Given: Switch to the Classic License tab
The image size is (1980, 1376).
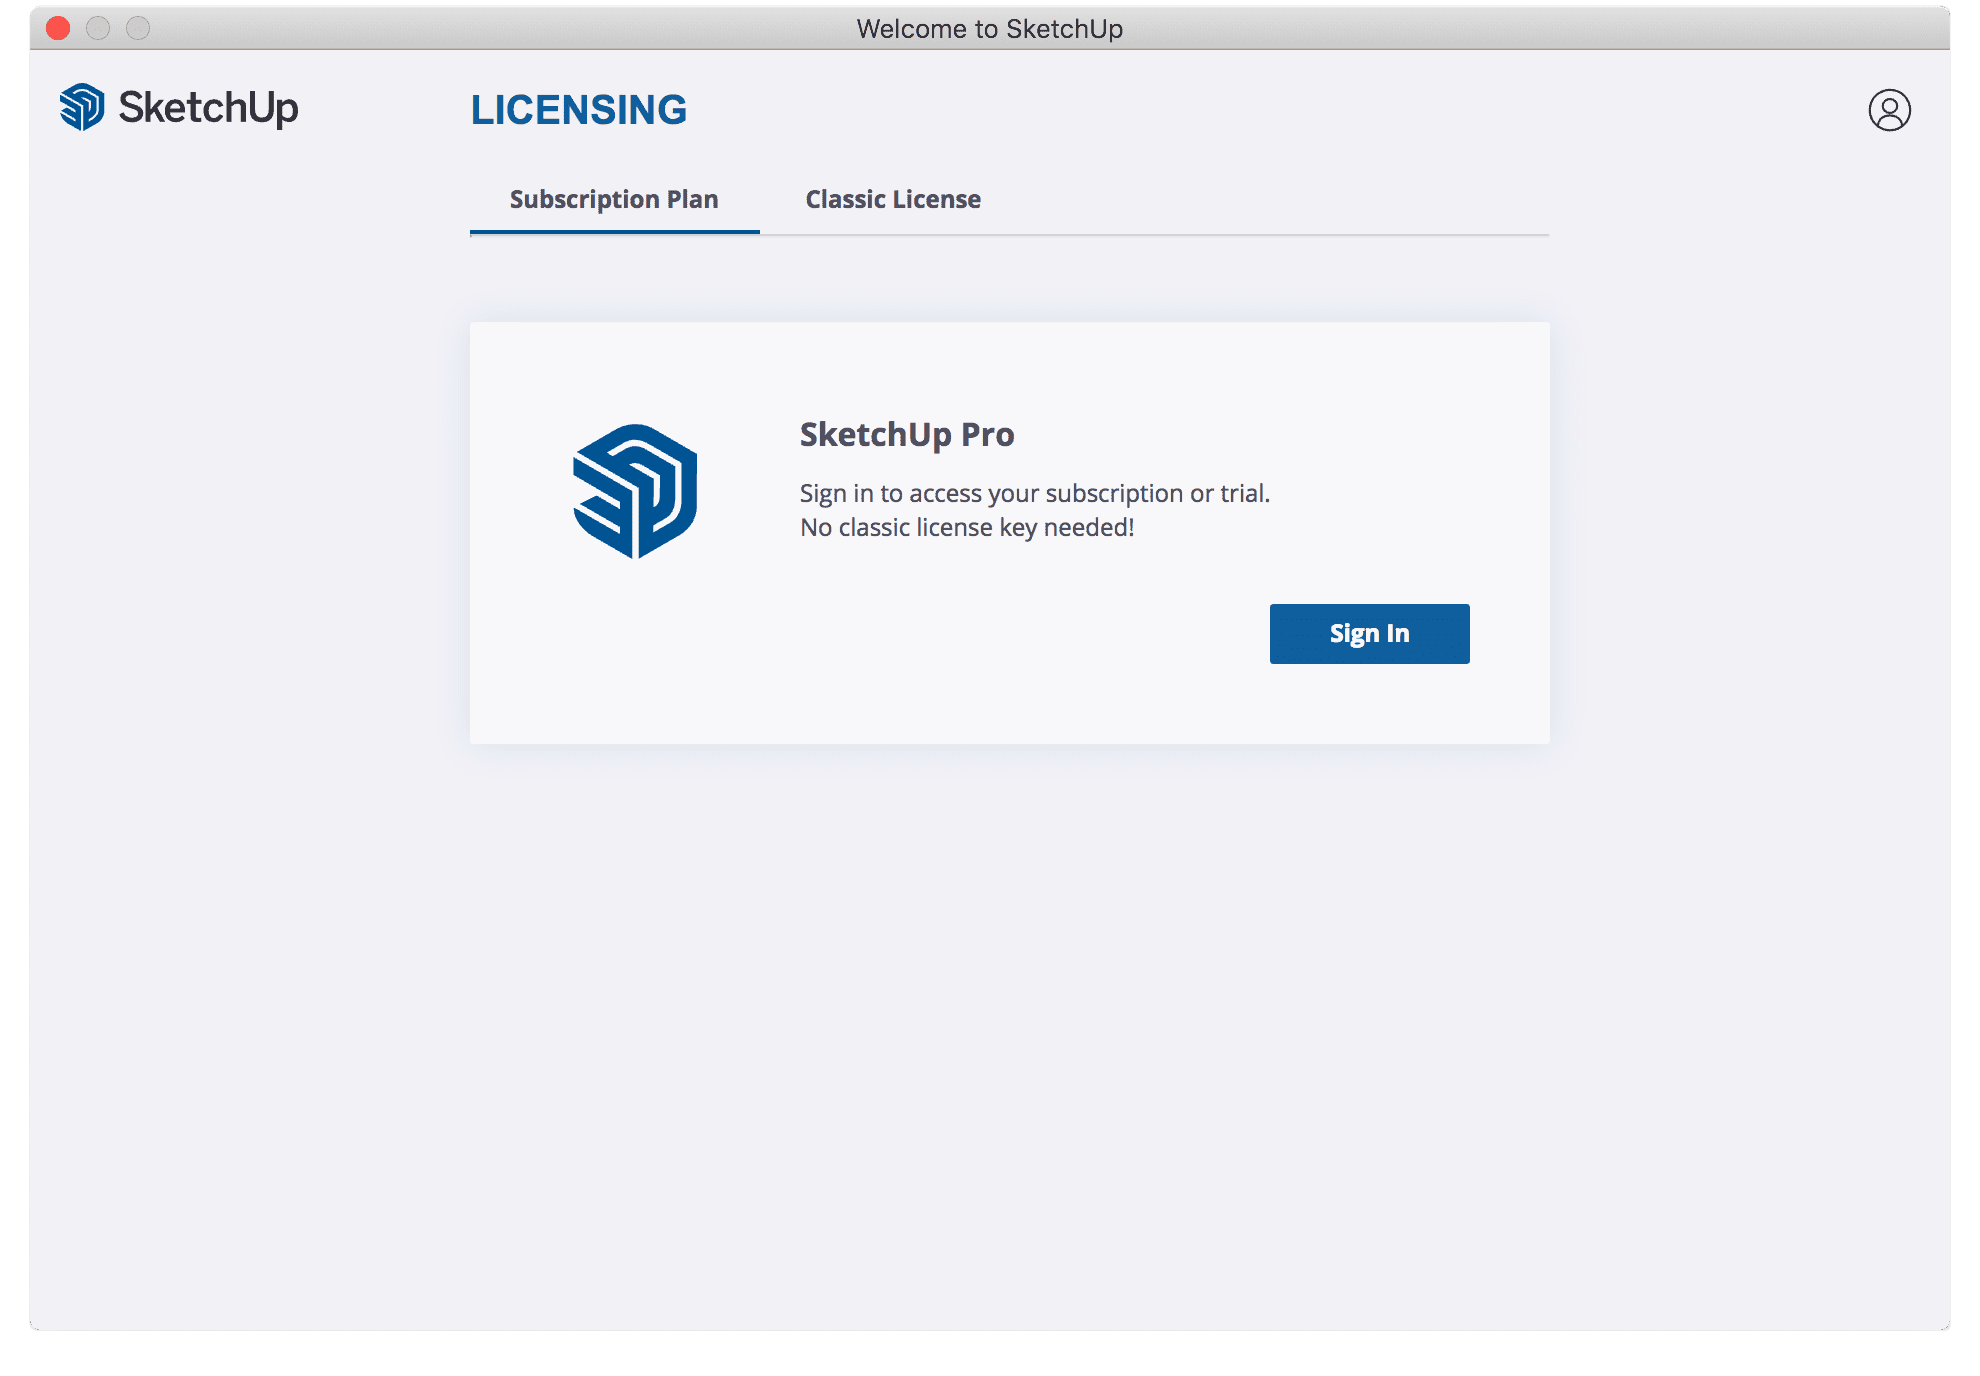Looking at the screenshot, I should click(x=893, y=200).
